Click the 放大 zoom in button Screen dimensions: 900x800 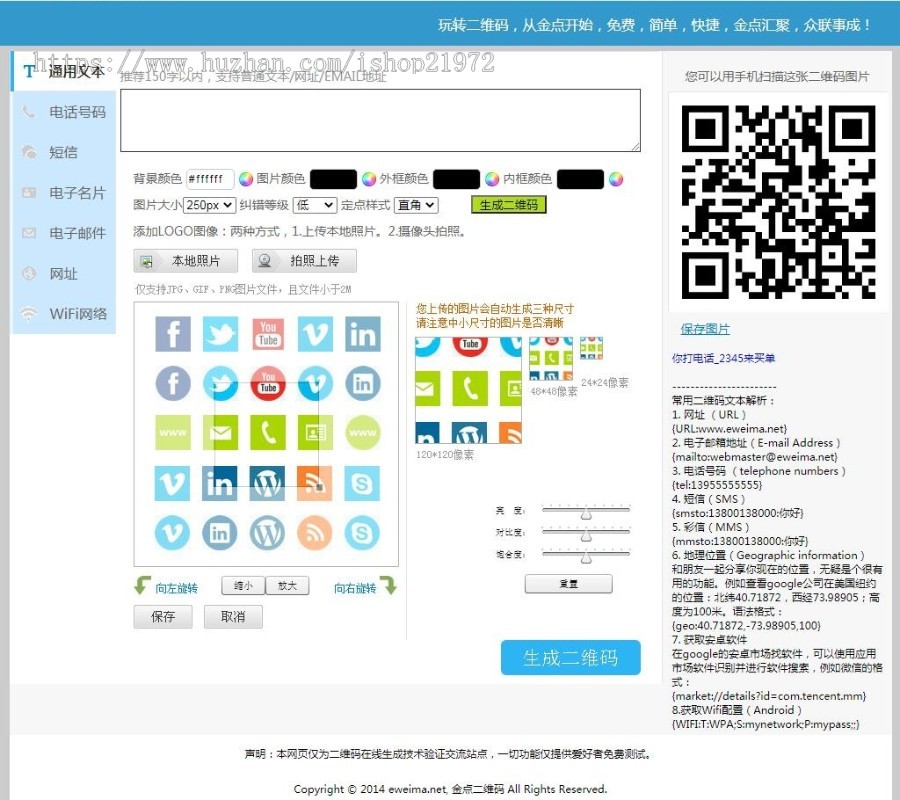tap(288, 586)
